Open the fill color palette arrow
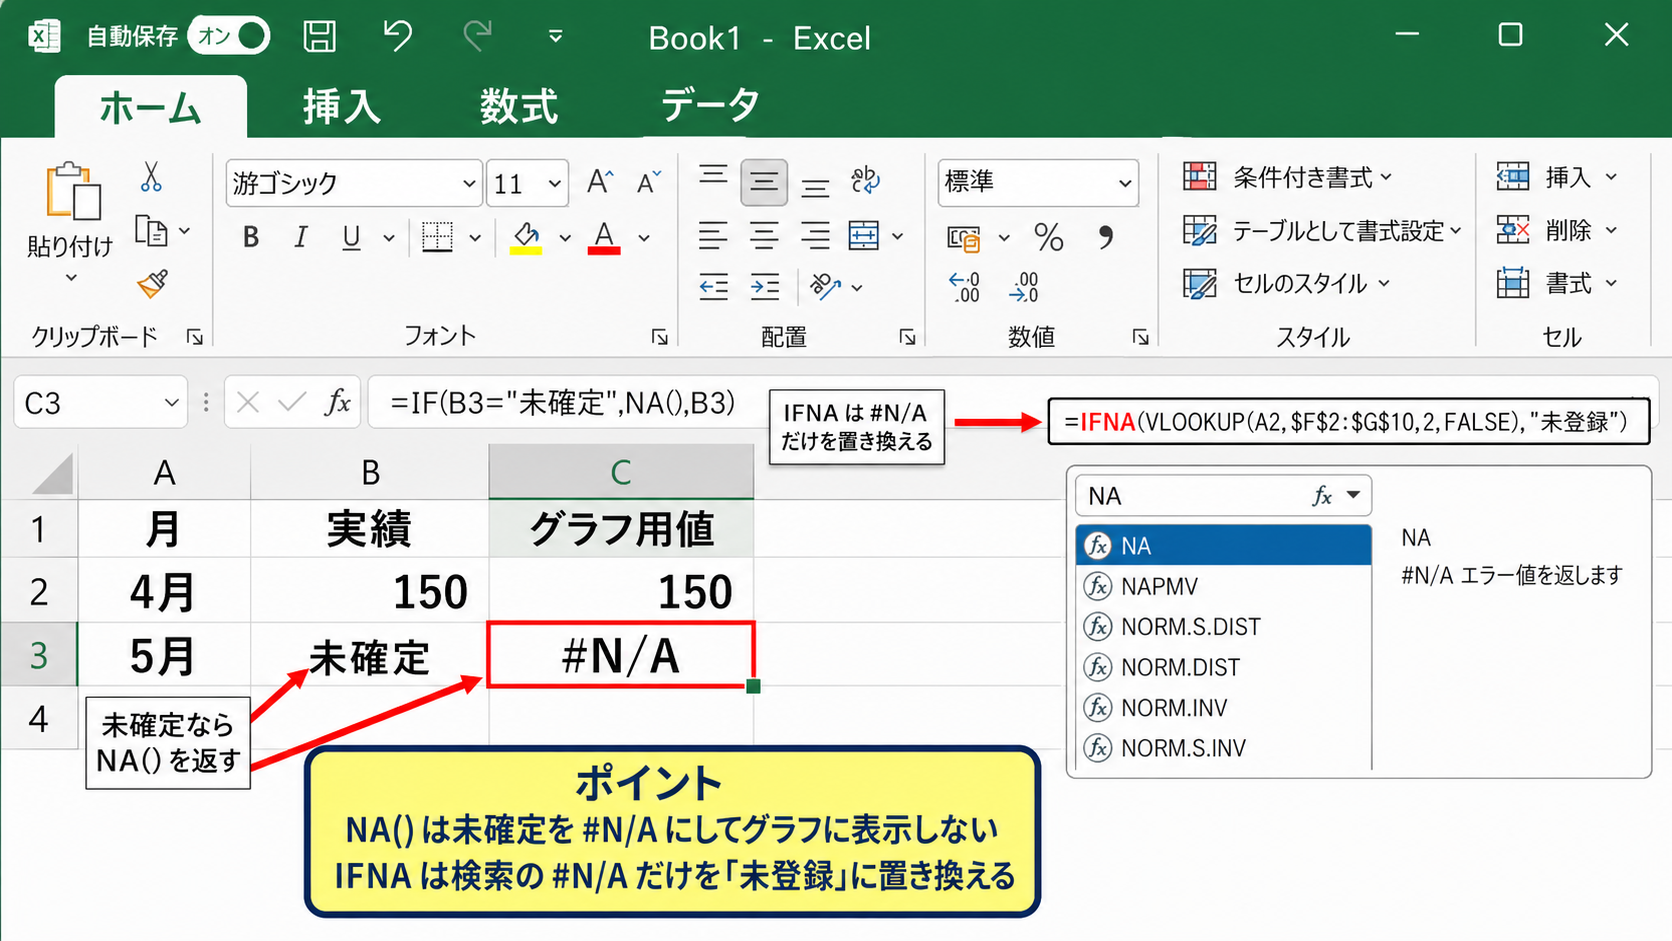 (x=565, y=238)
